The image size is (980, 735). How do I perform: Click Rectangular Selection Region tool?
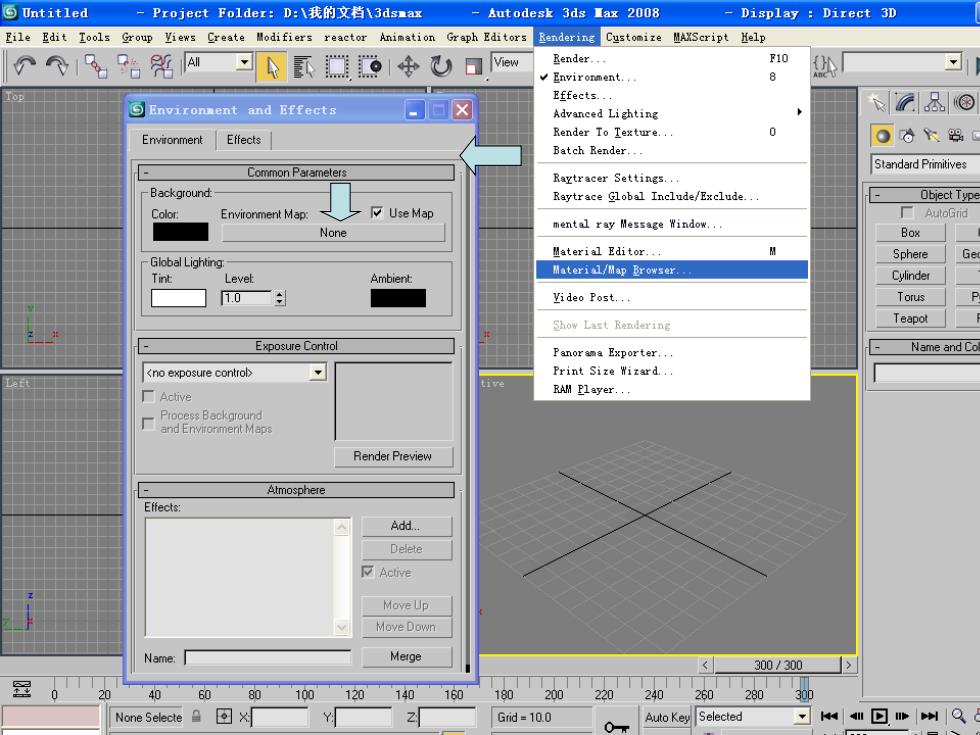(337, 66)
